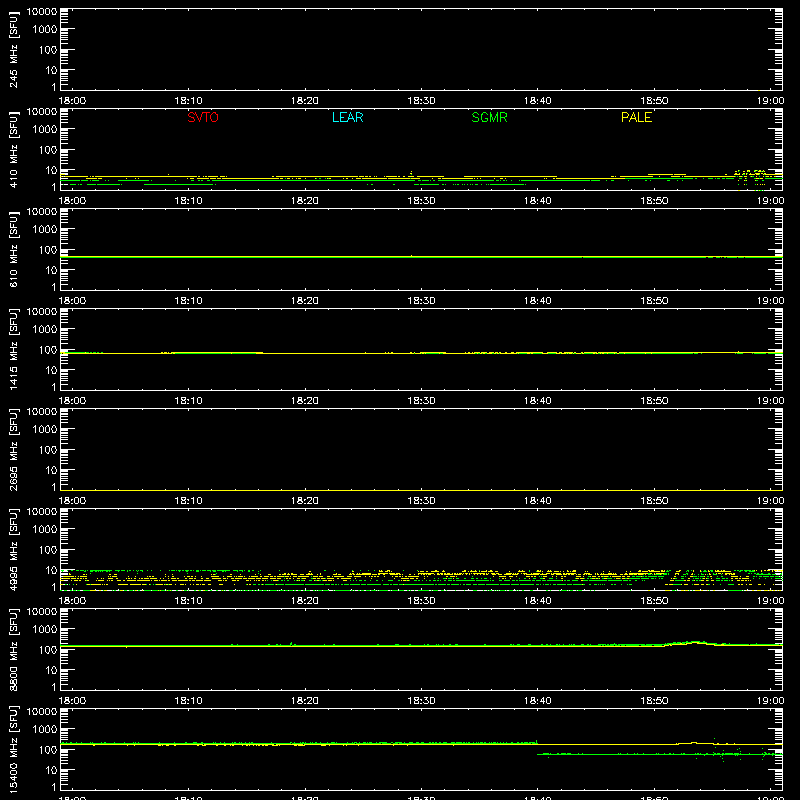800x800 pixels.
Task: Click the 18:30 label under 8800 MHz panel
Action: [421, 701]
